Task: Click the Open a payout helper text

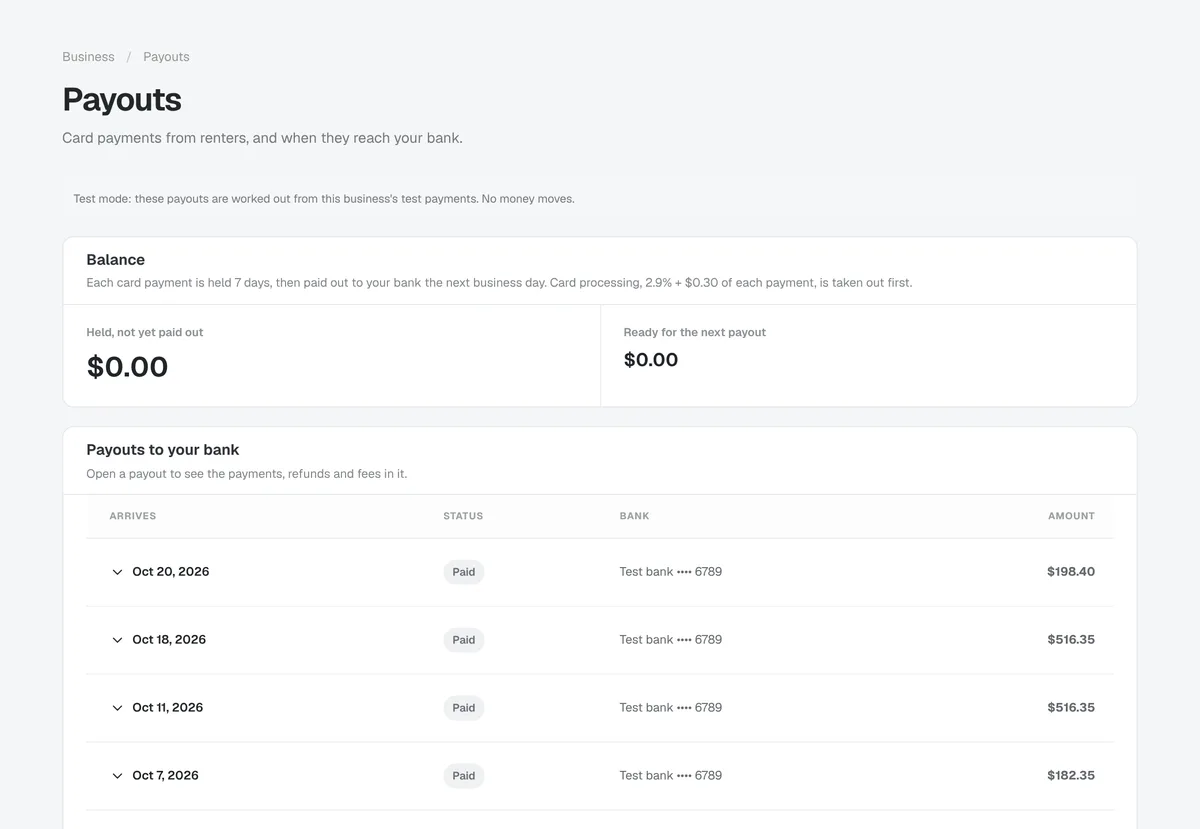Action: [x=247, y=474]
